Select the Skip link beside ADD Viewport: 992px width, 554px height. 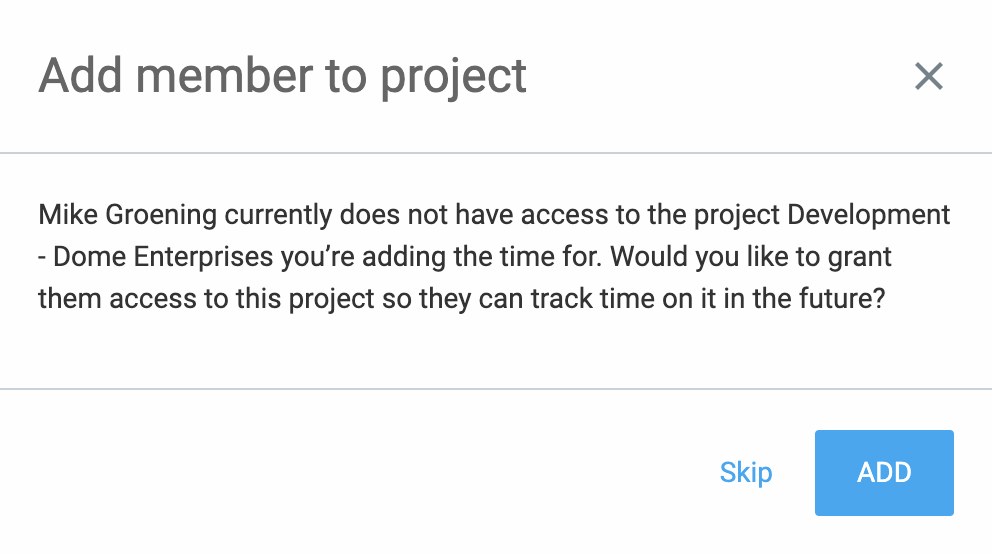pyautogui.click(x=746, y=472)
